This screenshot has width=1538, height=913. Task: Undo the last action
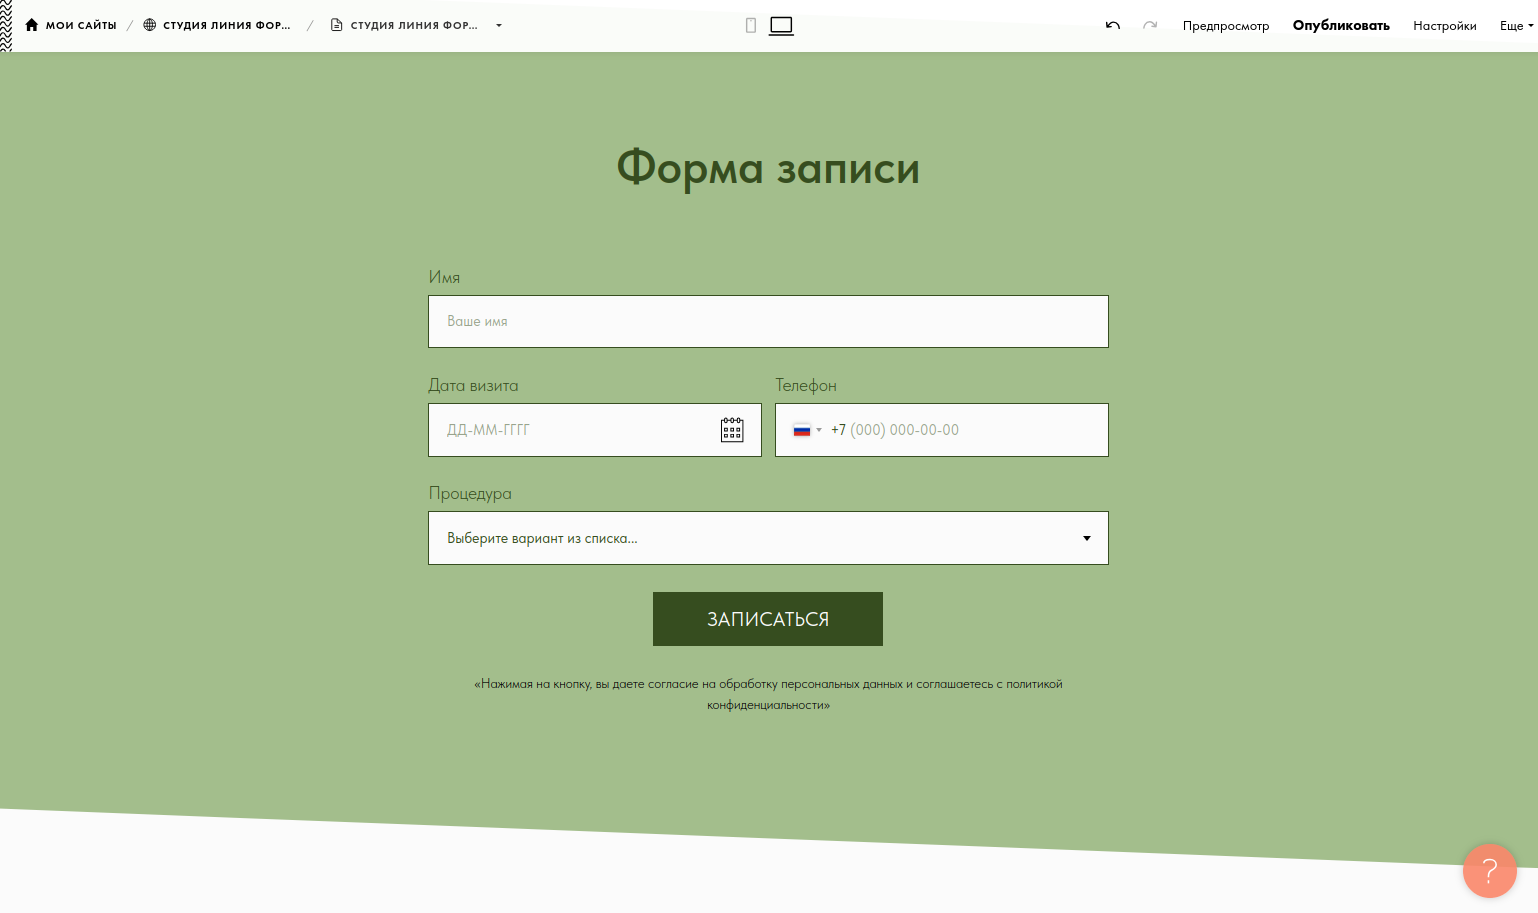point(1113,25)
